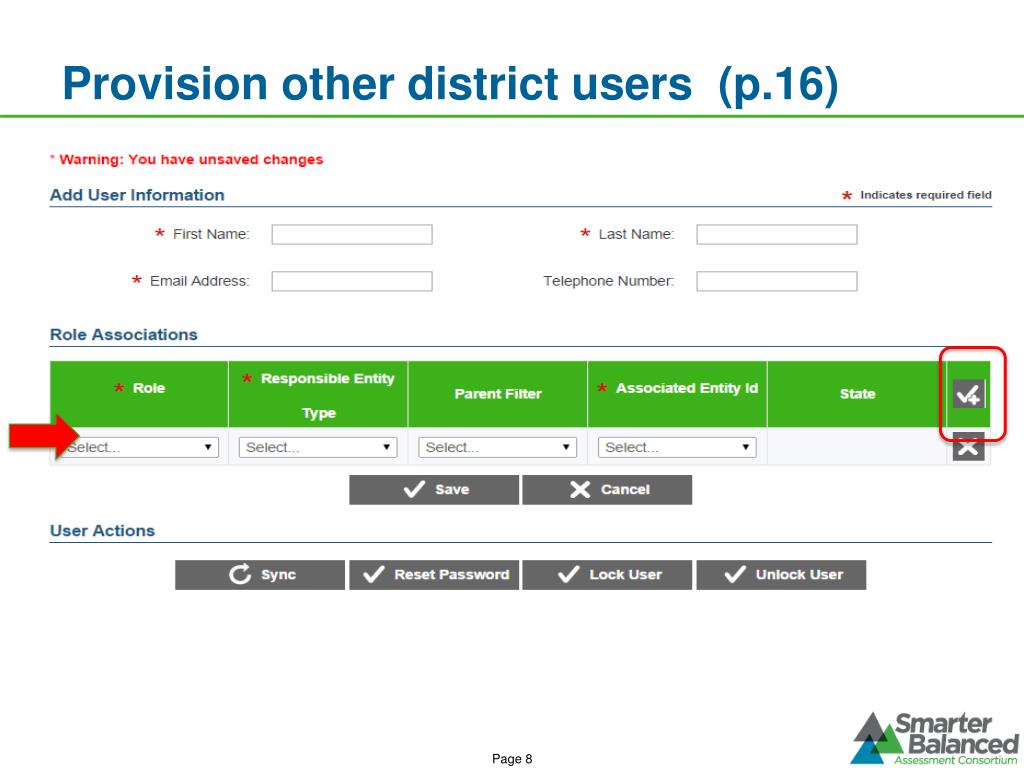Image resolution: width=1024 pixels, height=768 pixels.
Task: Focus the Email Address field
Action: [352, 281]
